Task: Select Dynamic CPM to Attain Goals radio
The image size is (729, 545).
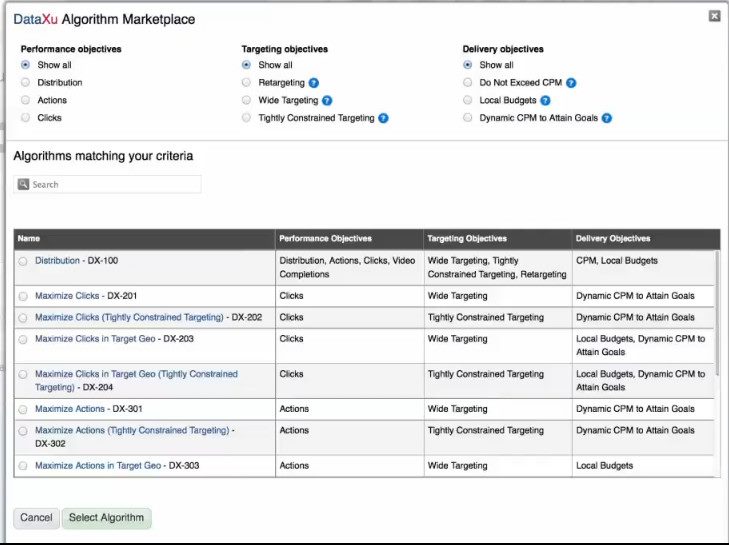Action: pyautogui.click(x=468, y=118)
